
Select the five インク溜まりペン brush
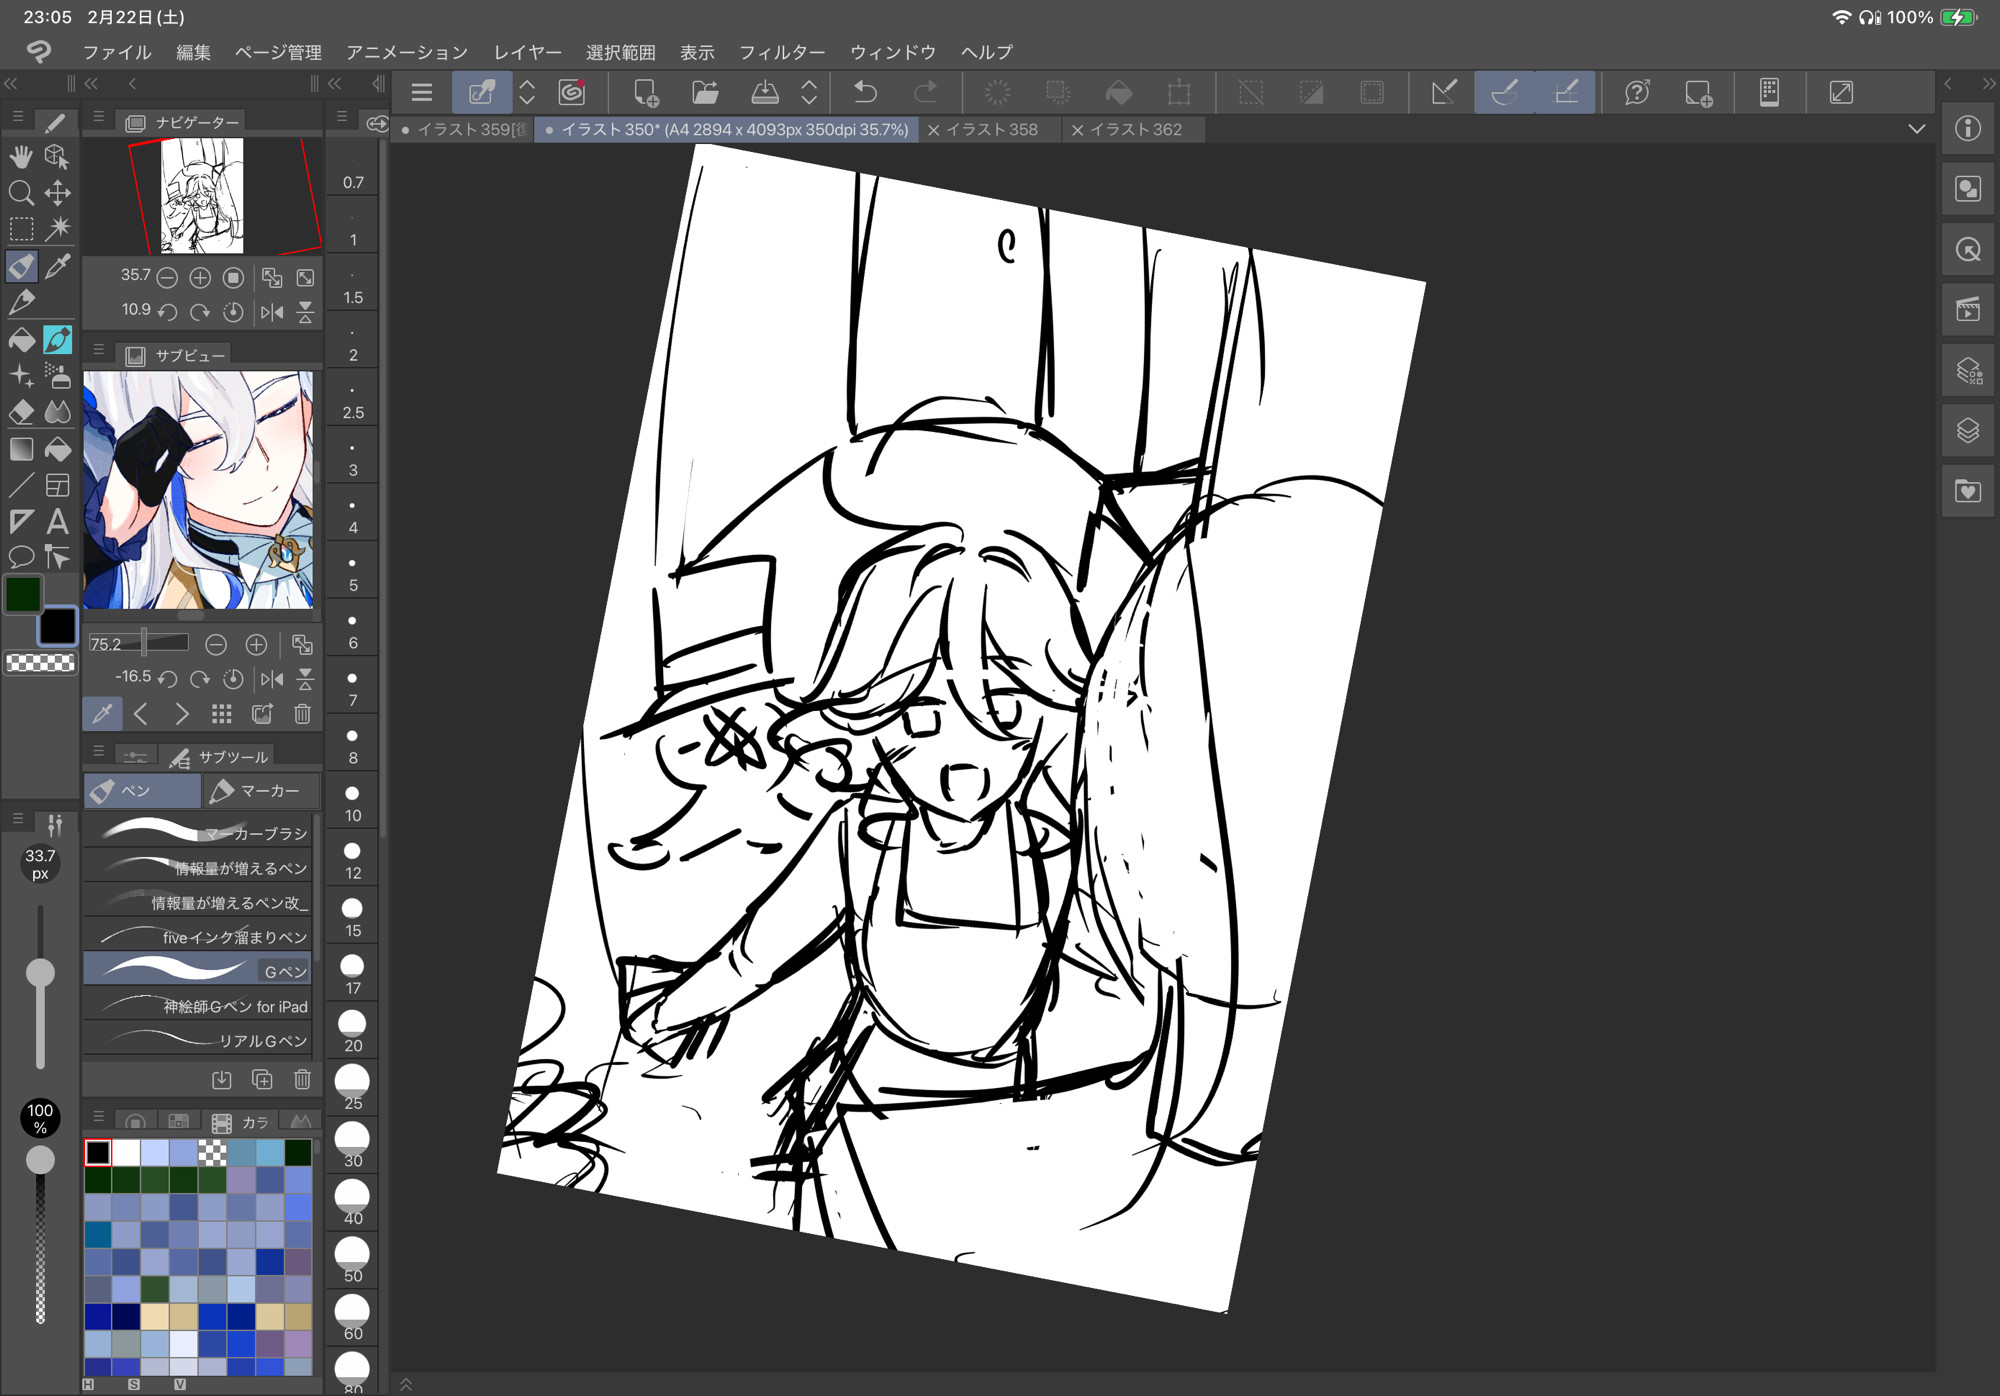coord(197,937)
